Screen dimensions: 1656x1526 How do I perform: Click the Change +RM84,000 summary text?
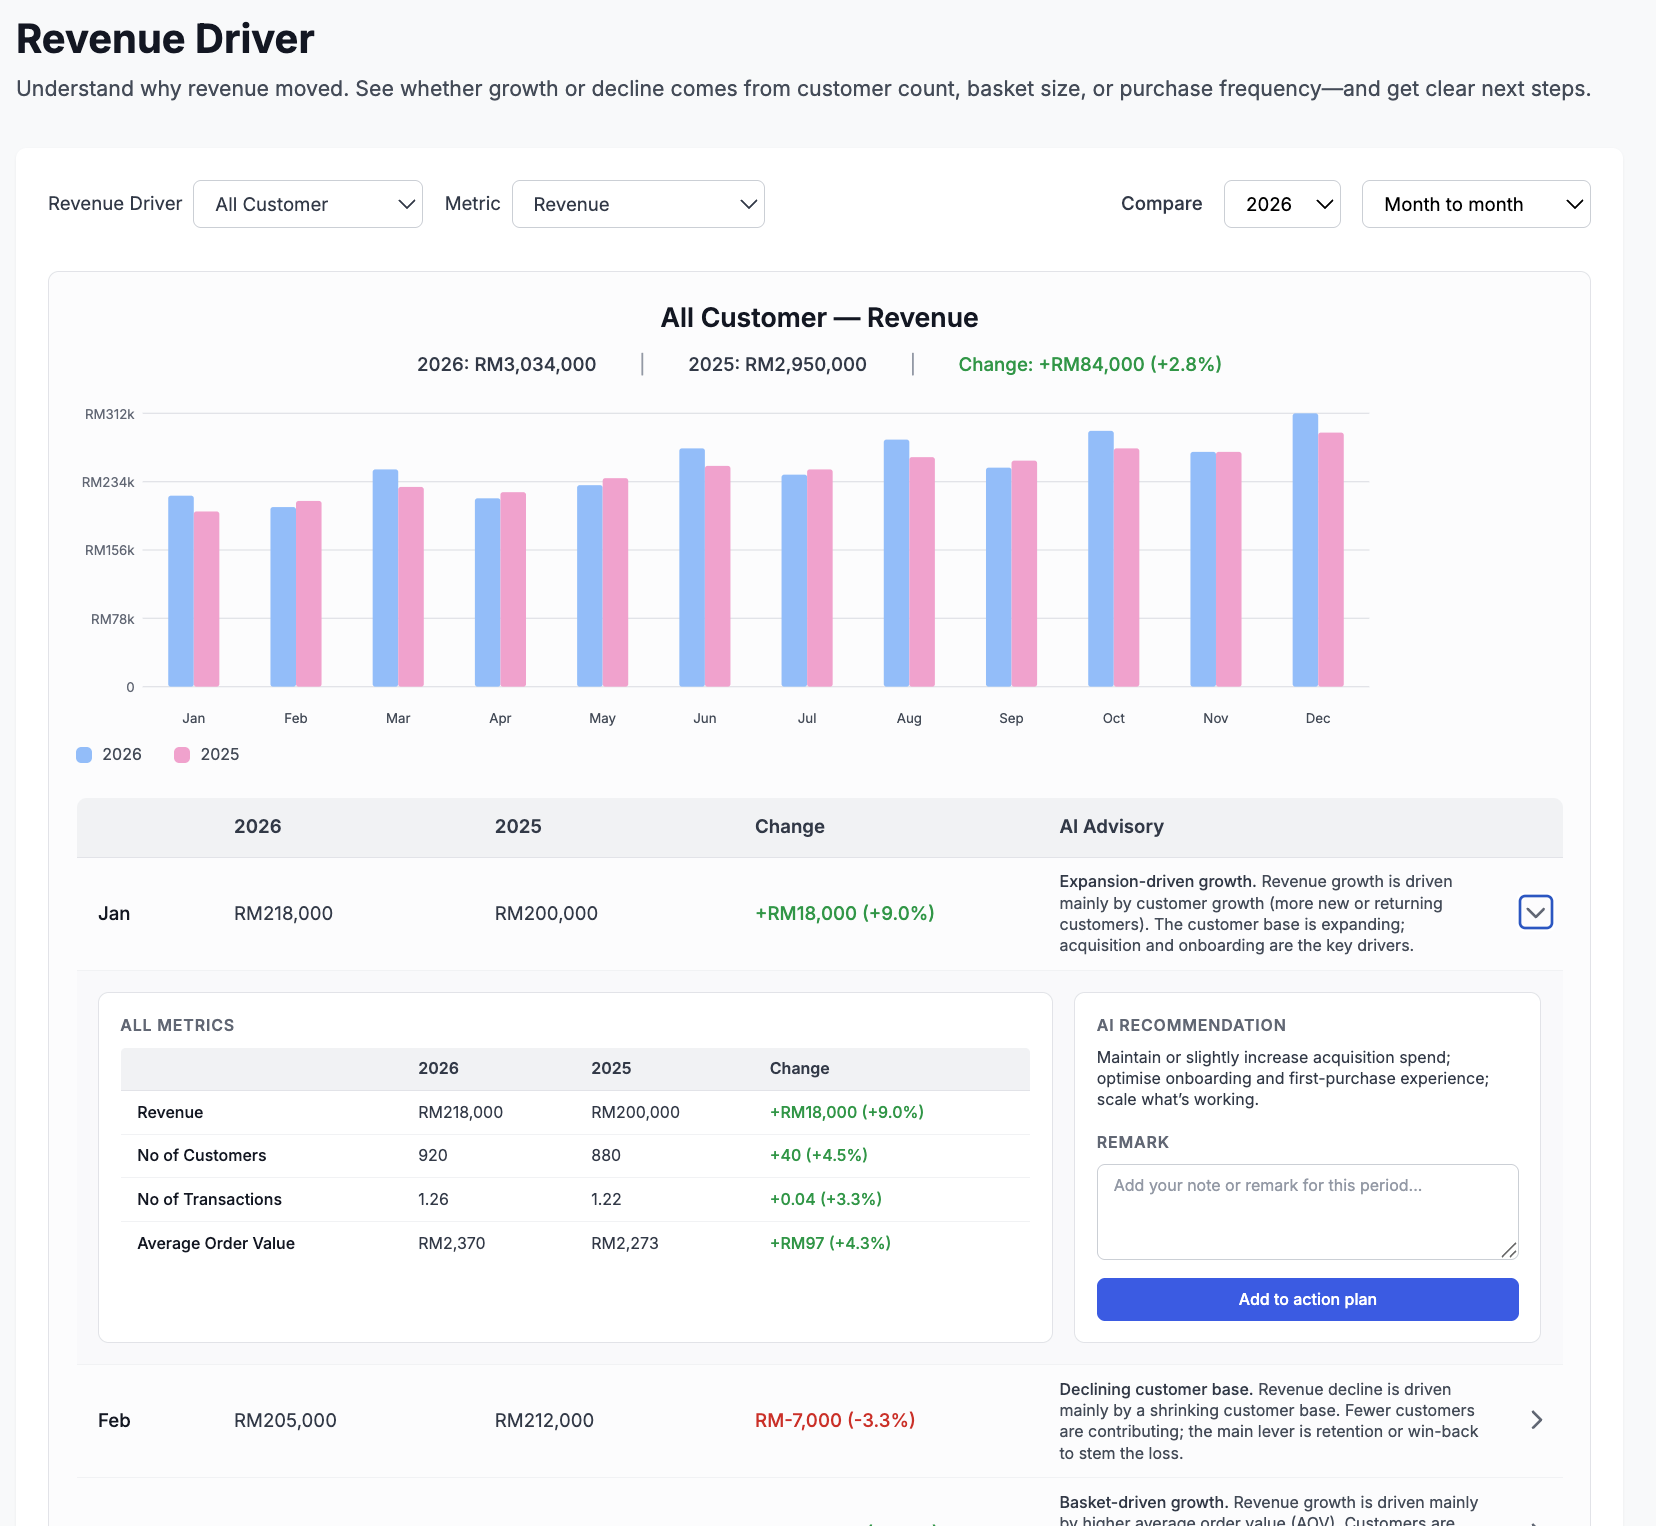1090,364
